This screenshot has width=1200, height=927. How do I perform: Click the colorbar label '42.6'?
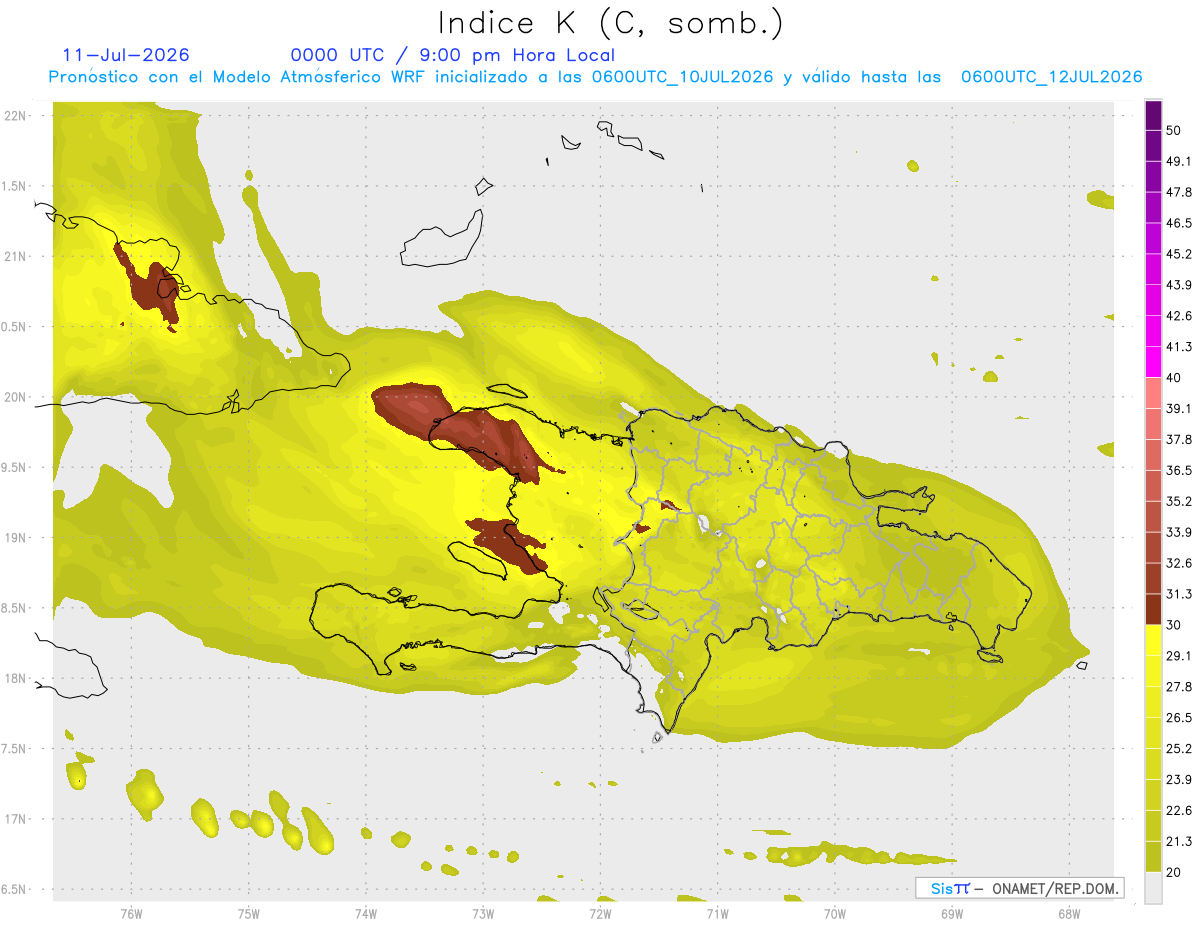click(1178, 316)
